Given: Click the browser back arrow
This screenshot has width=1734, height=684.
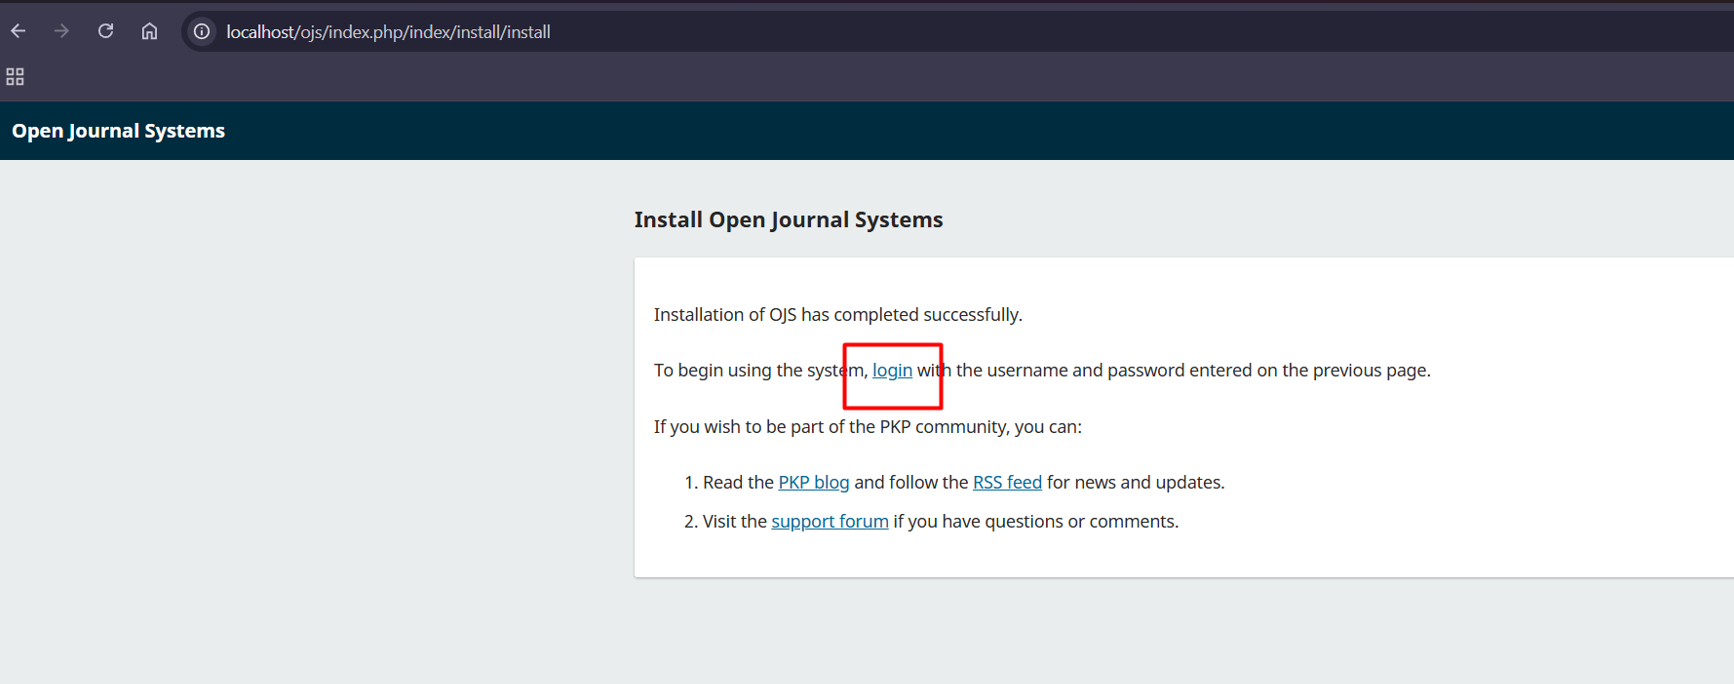Looking at the screenshot, I should [x=18, y=31].
